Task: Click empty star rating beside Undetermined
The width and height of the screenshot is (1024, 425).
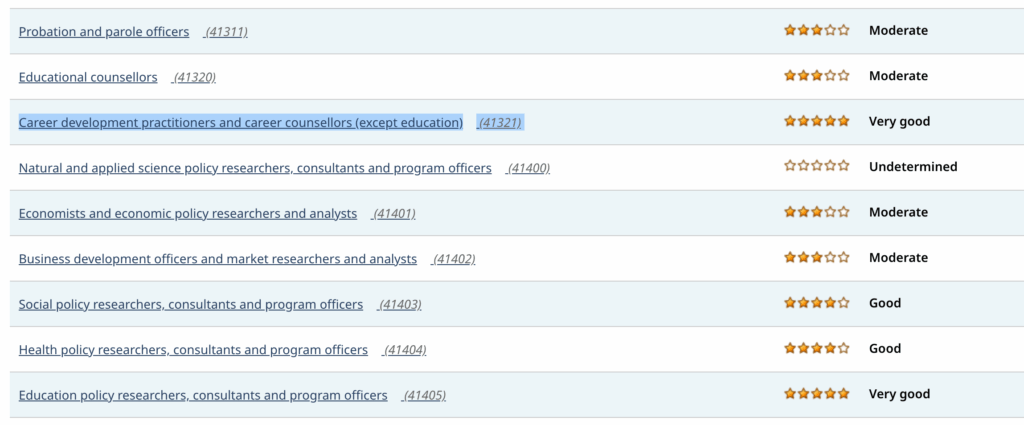Action: (817, 166)
